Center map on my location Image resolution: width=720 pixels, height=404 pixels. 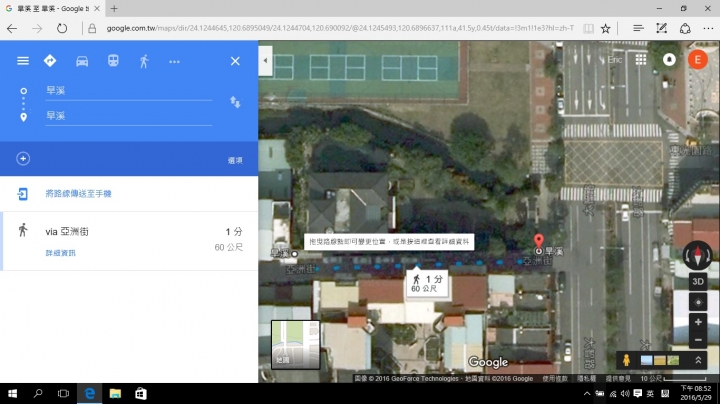[698, 303]
